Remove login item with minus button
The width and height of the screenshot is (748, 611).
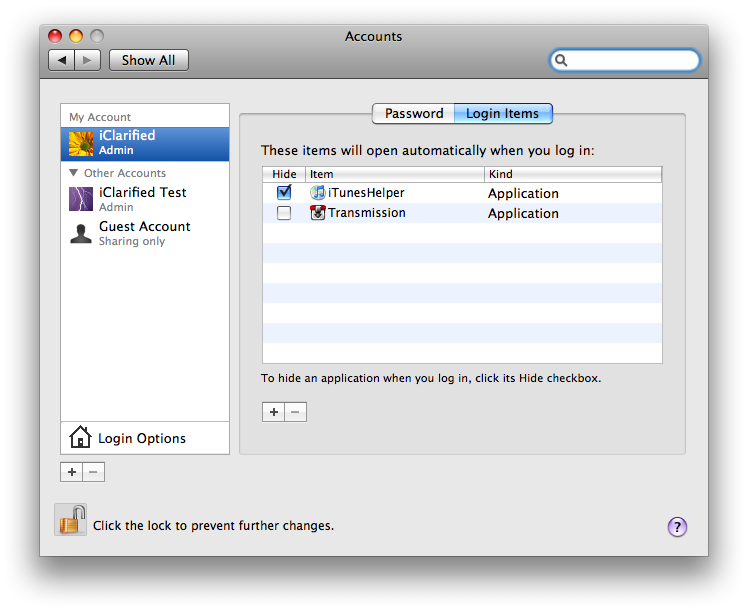pos(295,412)
